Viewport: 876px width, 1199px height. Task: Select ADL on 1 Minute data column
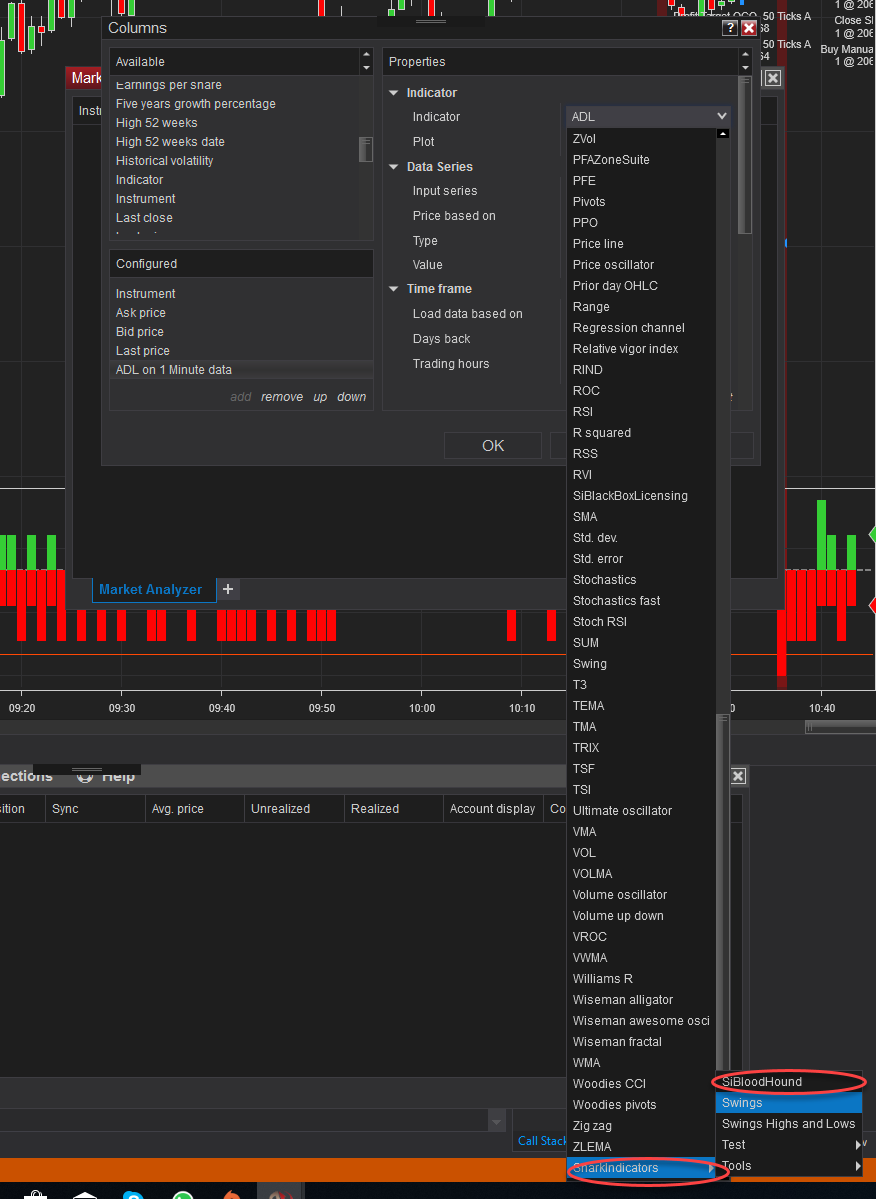[174, 370]
